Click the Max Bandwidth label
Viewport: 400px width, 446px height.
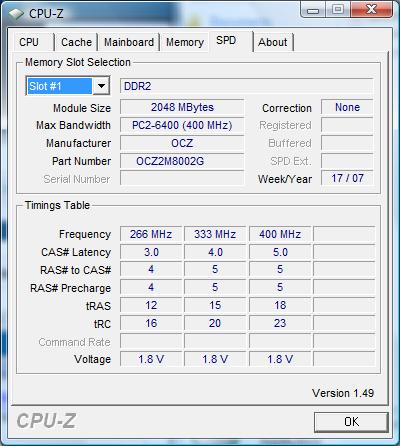tap(73, 125)
